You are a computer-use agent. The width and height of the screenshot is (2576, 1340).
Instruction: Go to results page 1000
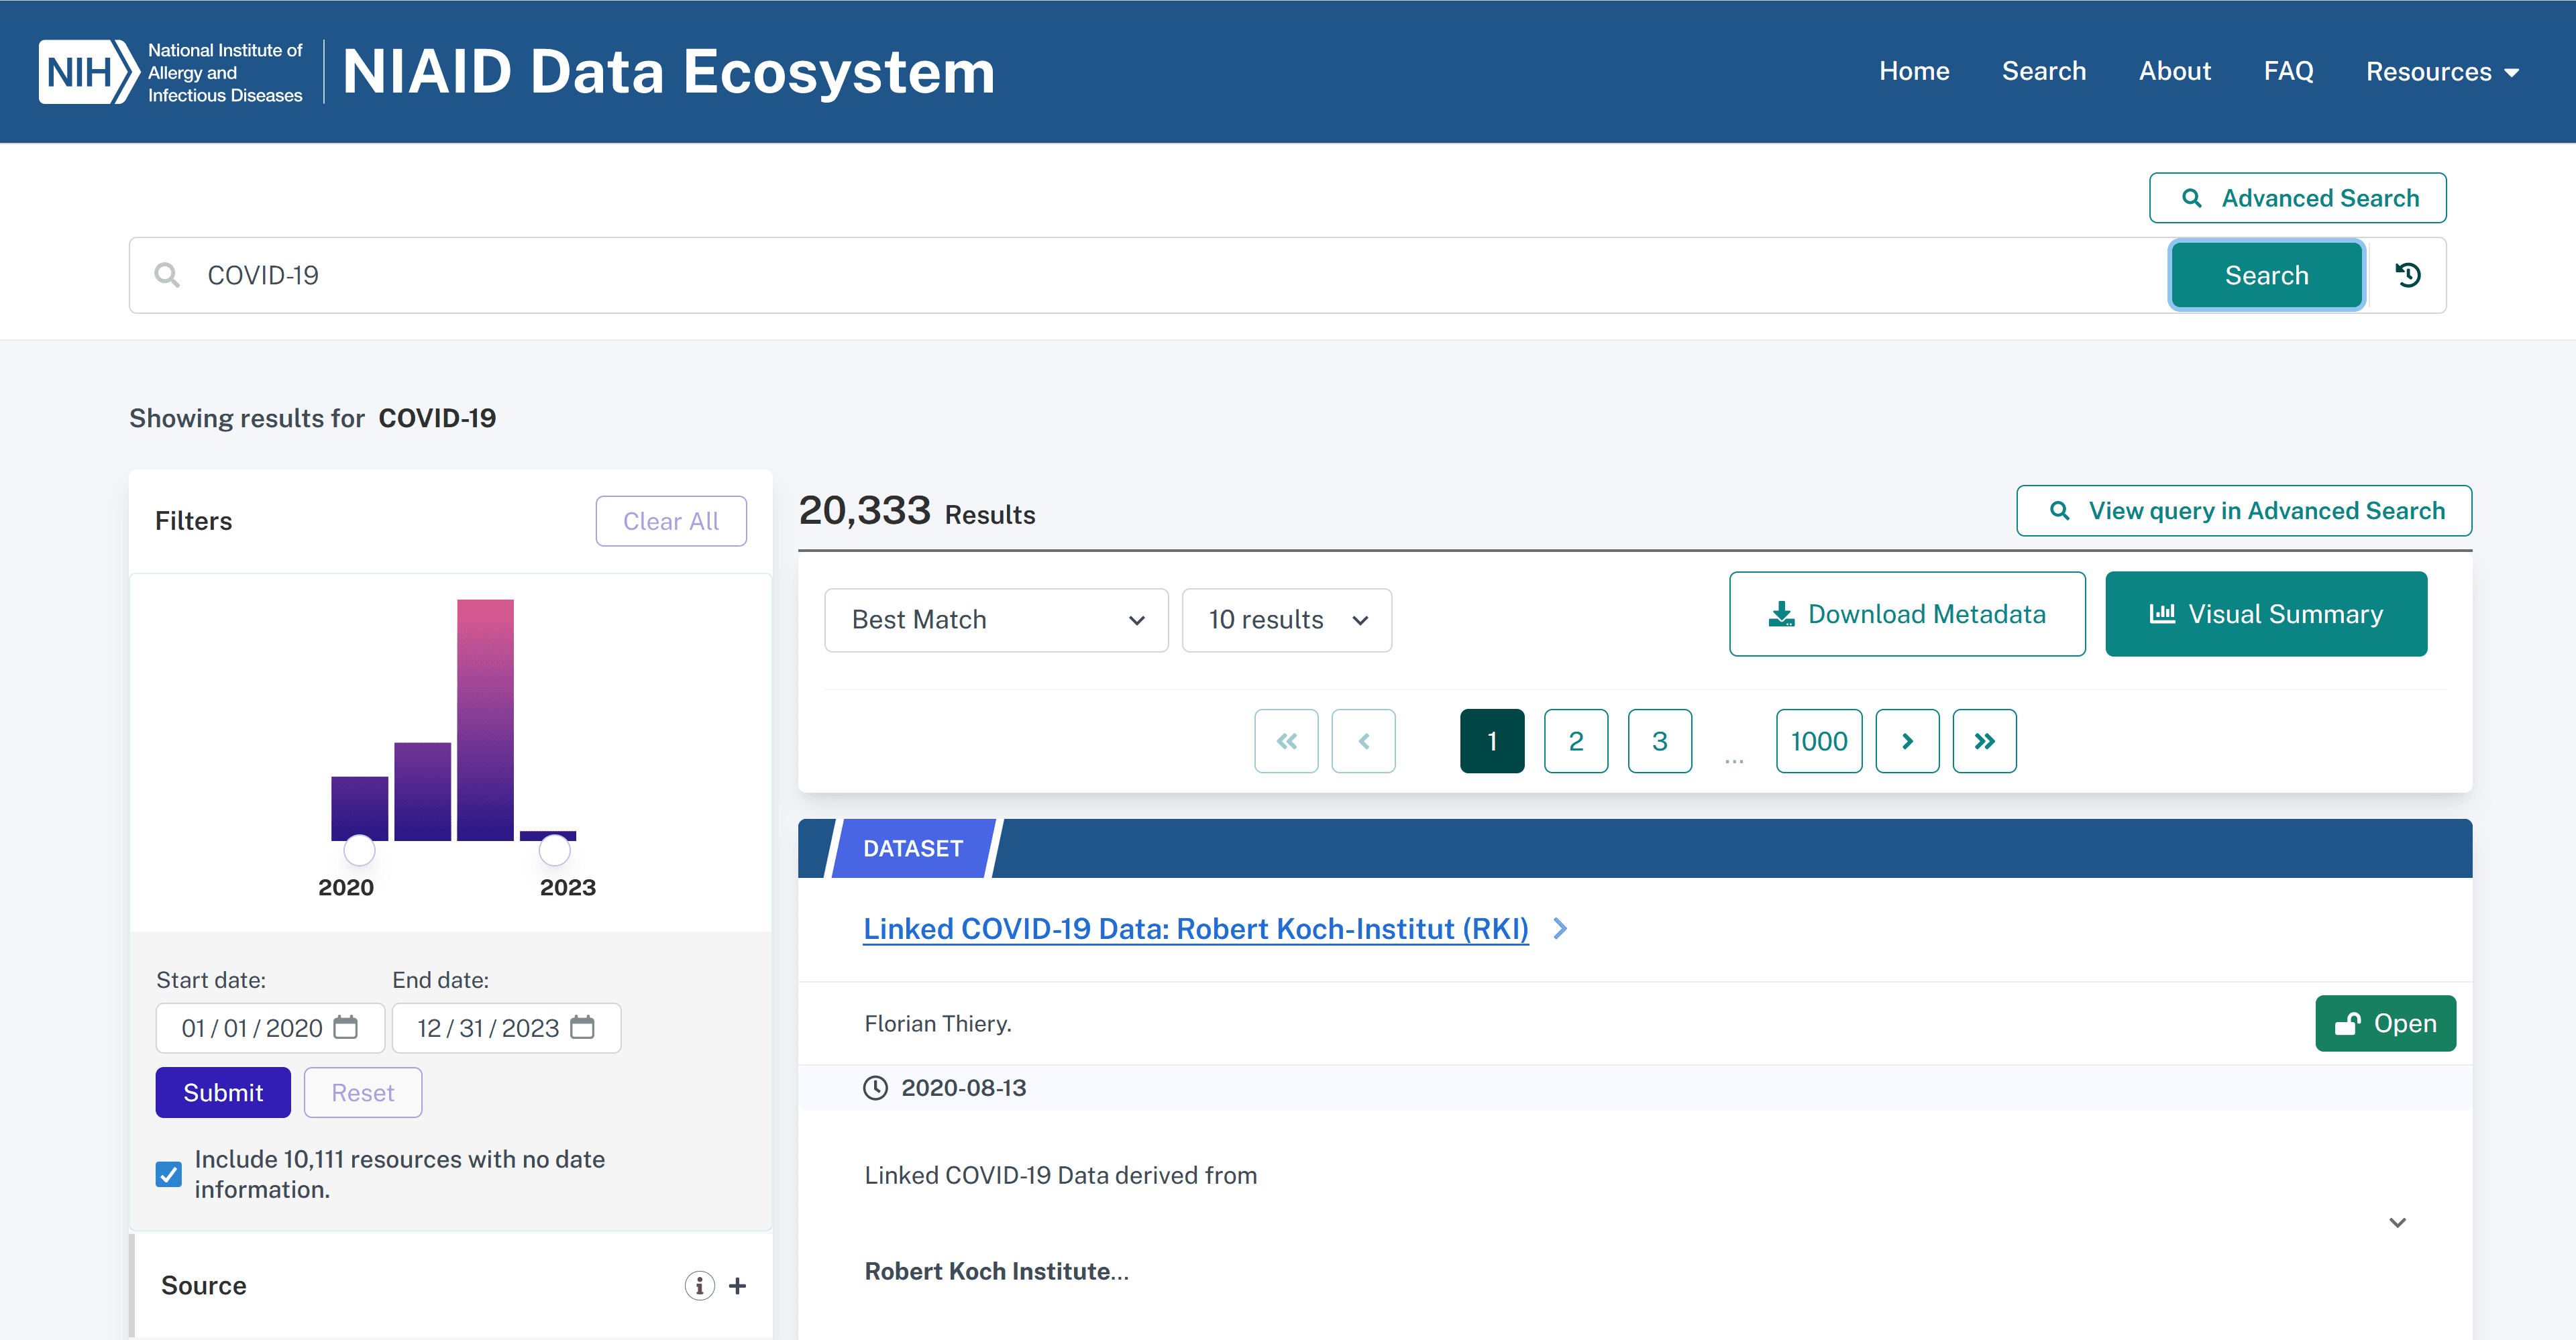[x=1819, y=741]
